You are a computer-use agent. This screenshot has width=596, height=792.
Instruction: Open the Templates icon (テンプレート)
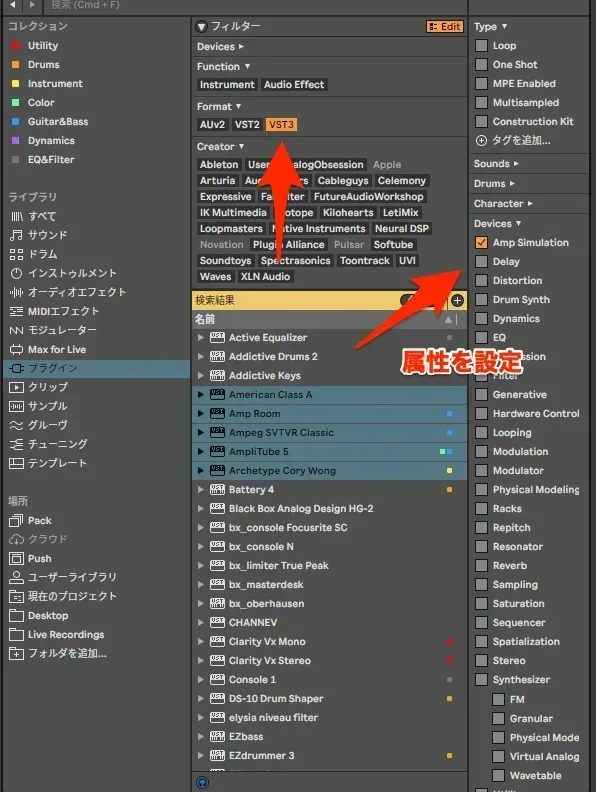(x=16, y=463)
